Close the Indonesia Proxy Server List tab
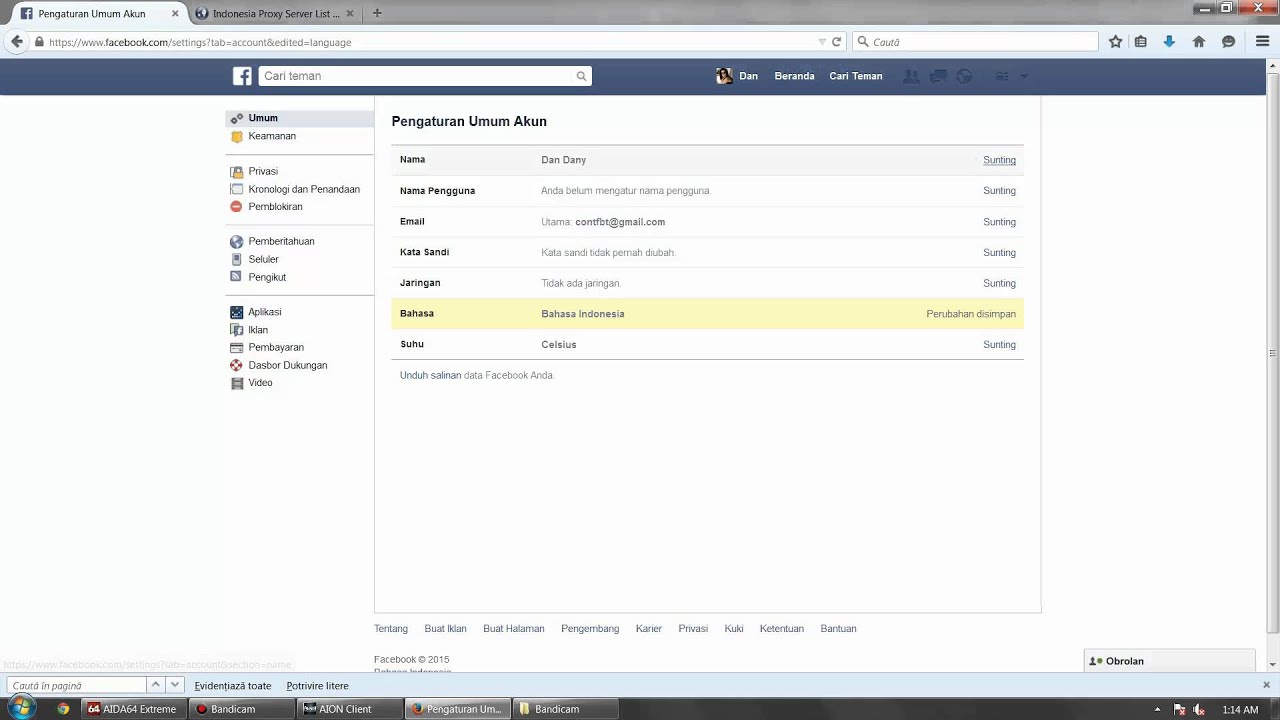 point(349,14)
